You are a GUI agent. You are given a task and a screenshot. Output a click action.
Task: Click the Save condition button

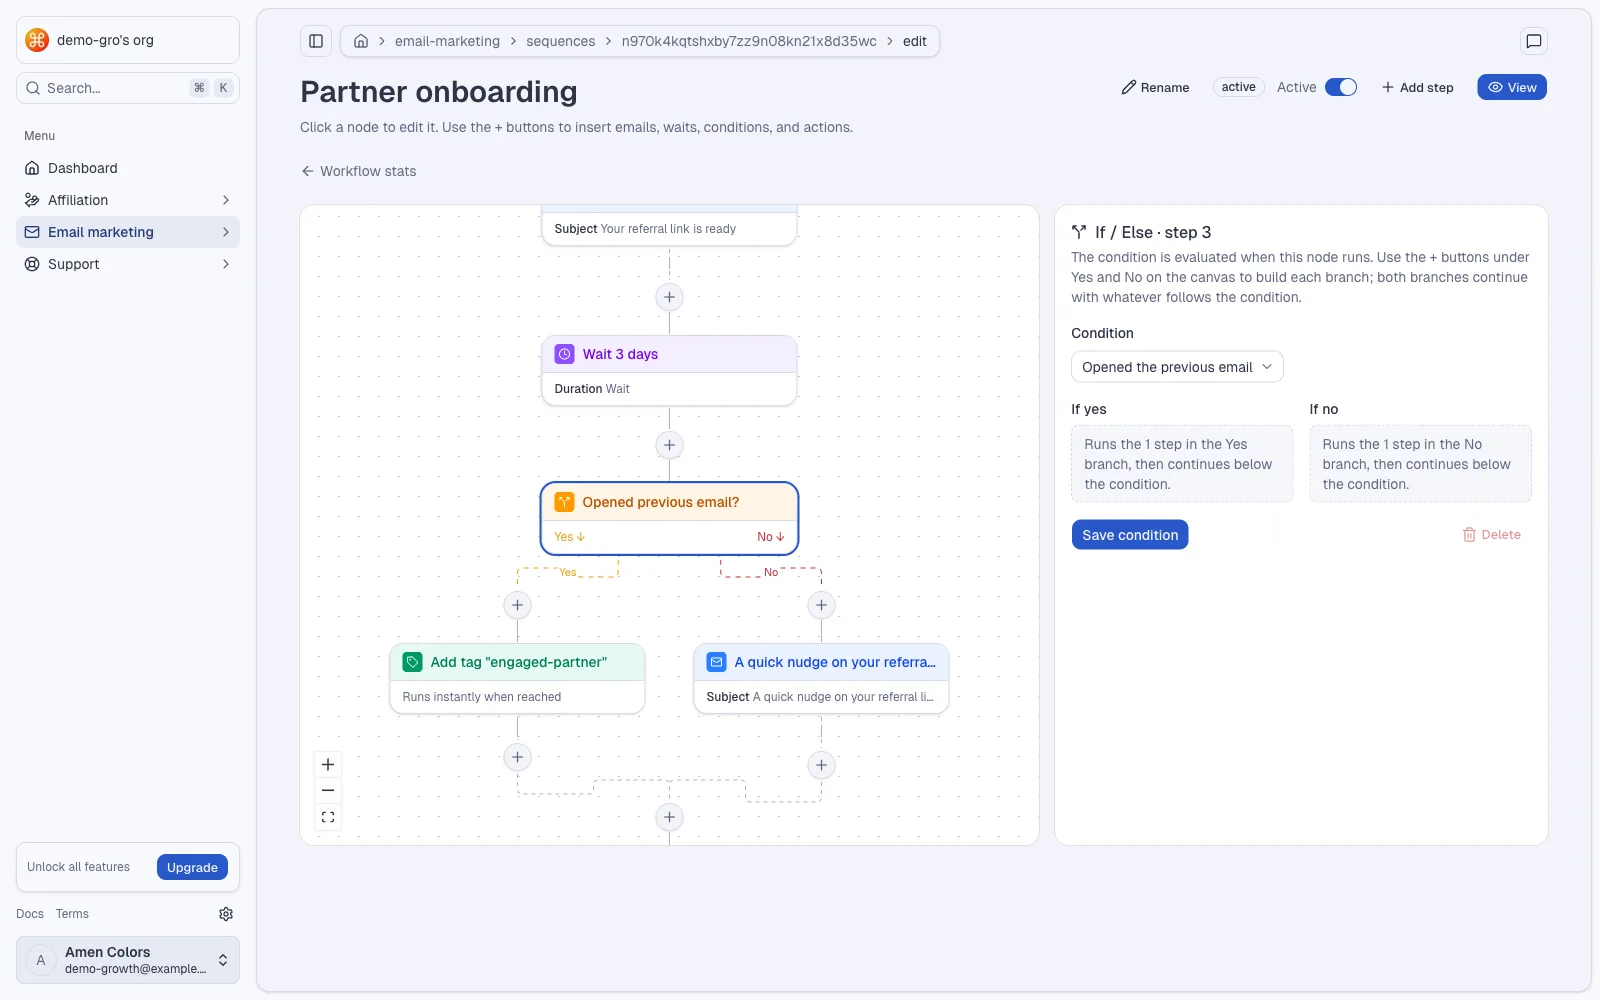(x=1130, y=535)
